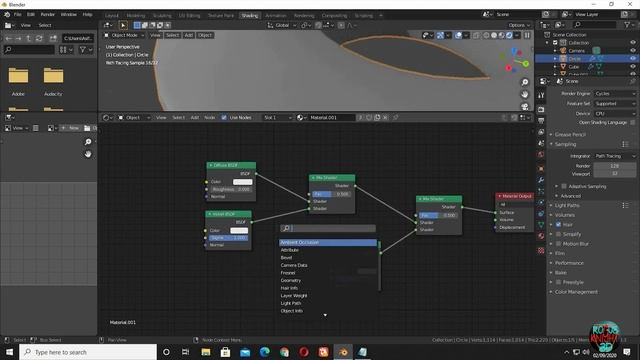640x360 pixels.
Task: Open the Render Engine Cycles dropdown
Action: coord(615,93)
